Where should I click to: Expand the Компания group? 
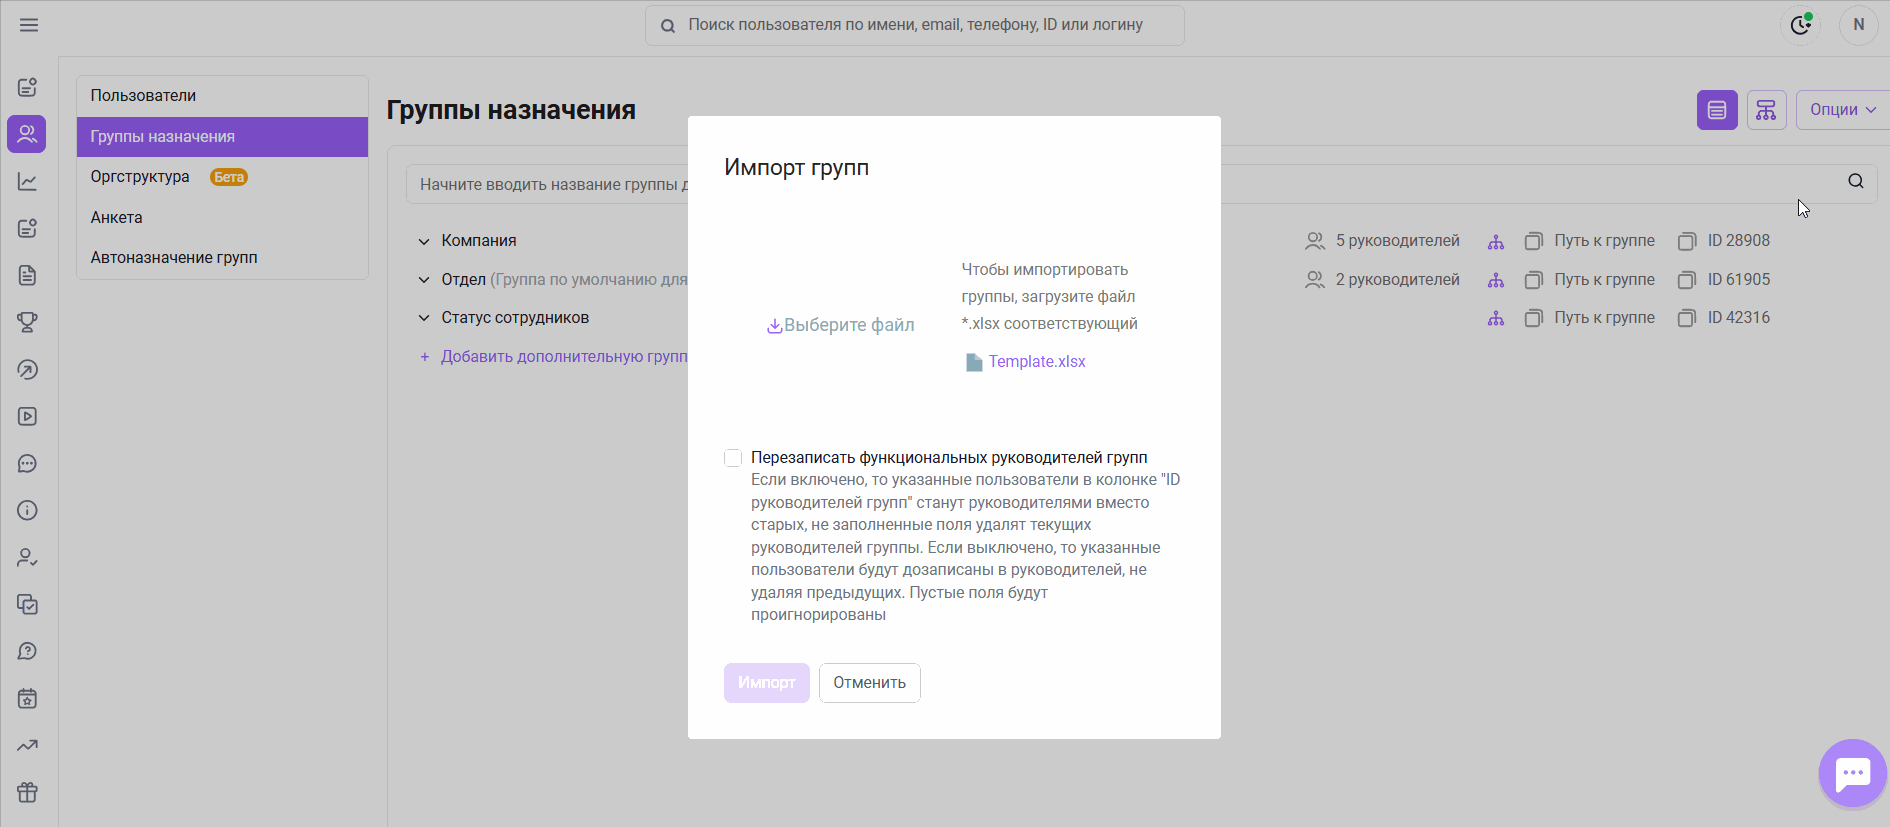424,241
